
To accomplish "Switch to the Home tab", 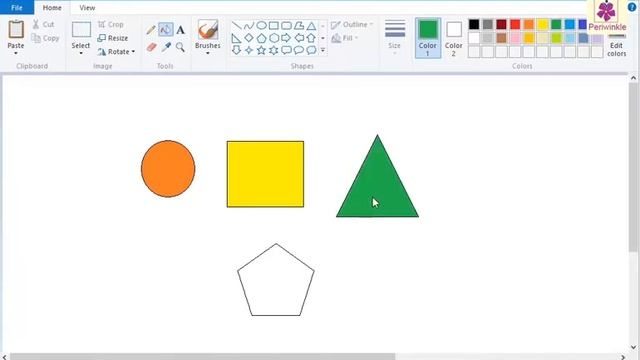I will tap(52, 7).
